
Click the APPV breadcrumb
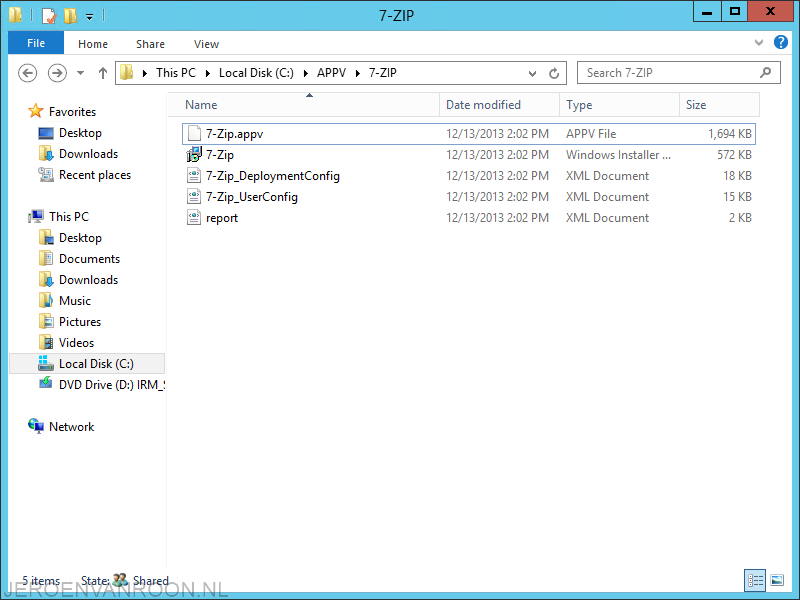(331, 73)
